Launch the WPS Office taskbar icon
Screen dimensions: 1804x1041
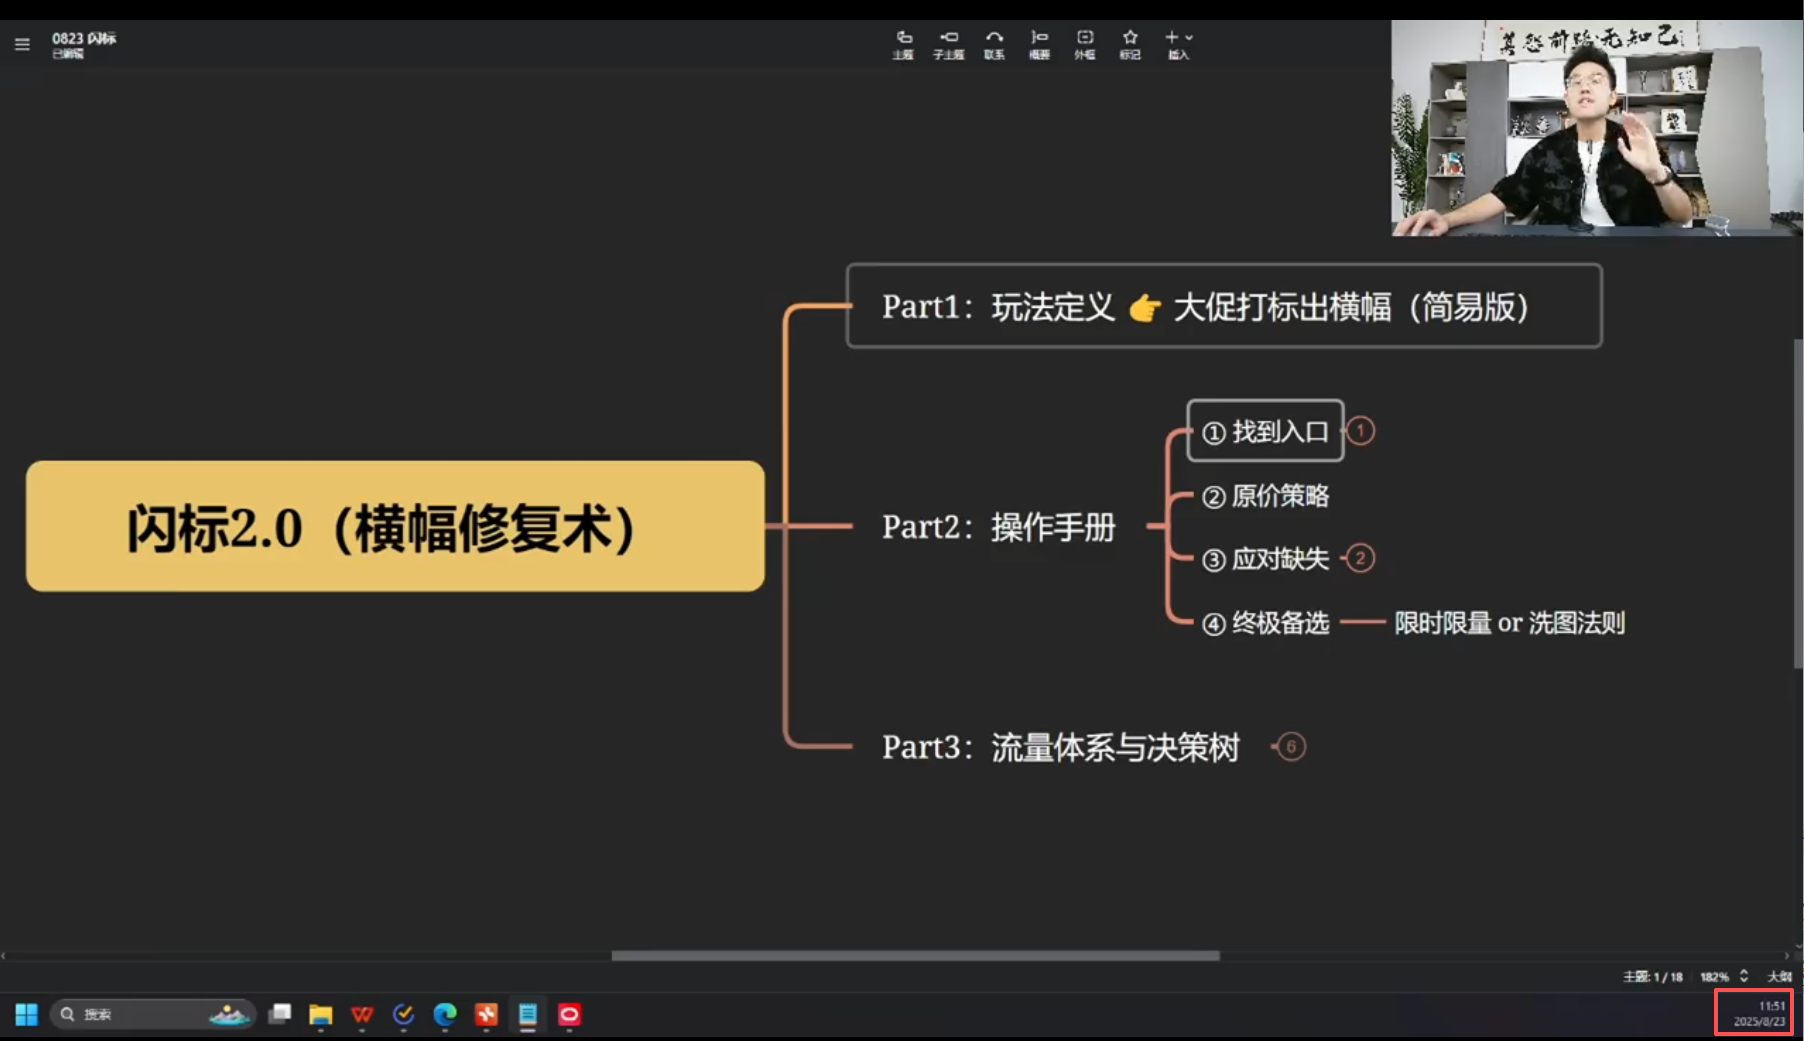click(362, 1015)
